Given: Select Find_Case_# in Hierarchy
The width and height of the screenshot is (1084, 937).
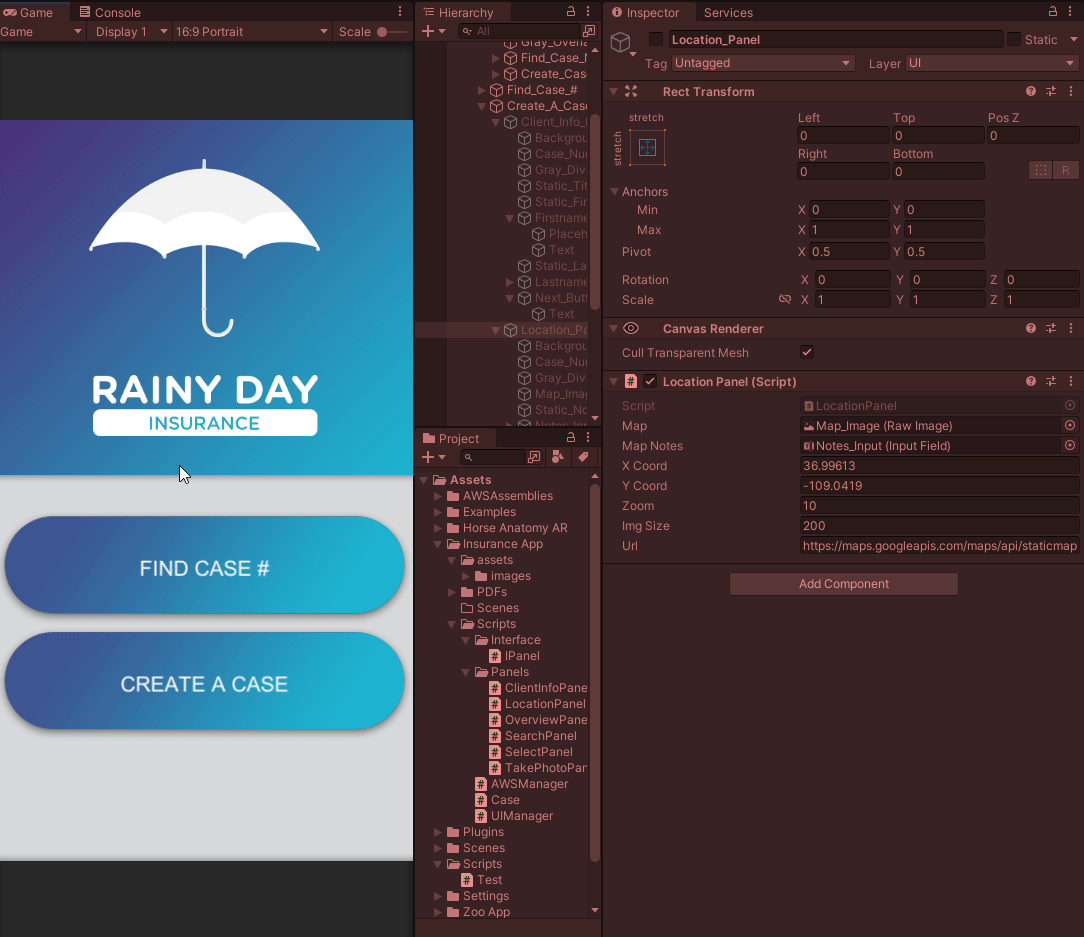Looking at the screenshot, I should click(x=534, y=90).
